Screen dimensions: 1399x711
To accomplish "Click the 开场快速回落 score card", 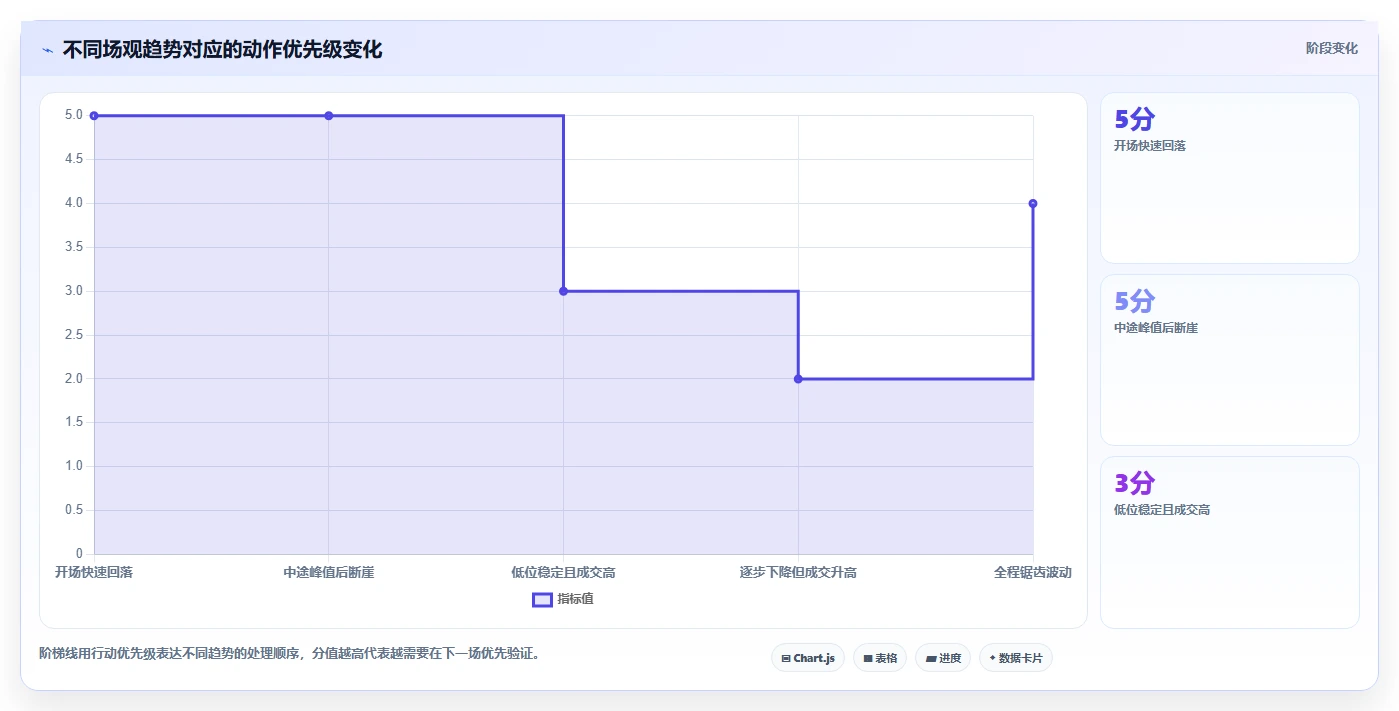I will tap(1230, 178).
